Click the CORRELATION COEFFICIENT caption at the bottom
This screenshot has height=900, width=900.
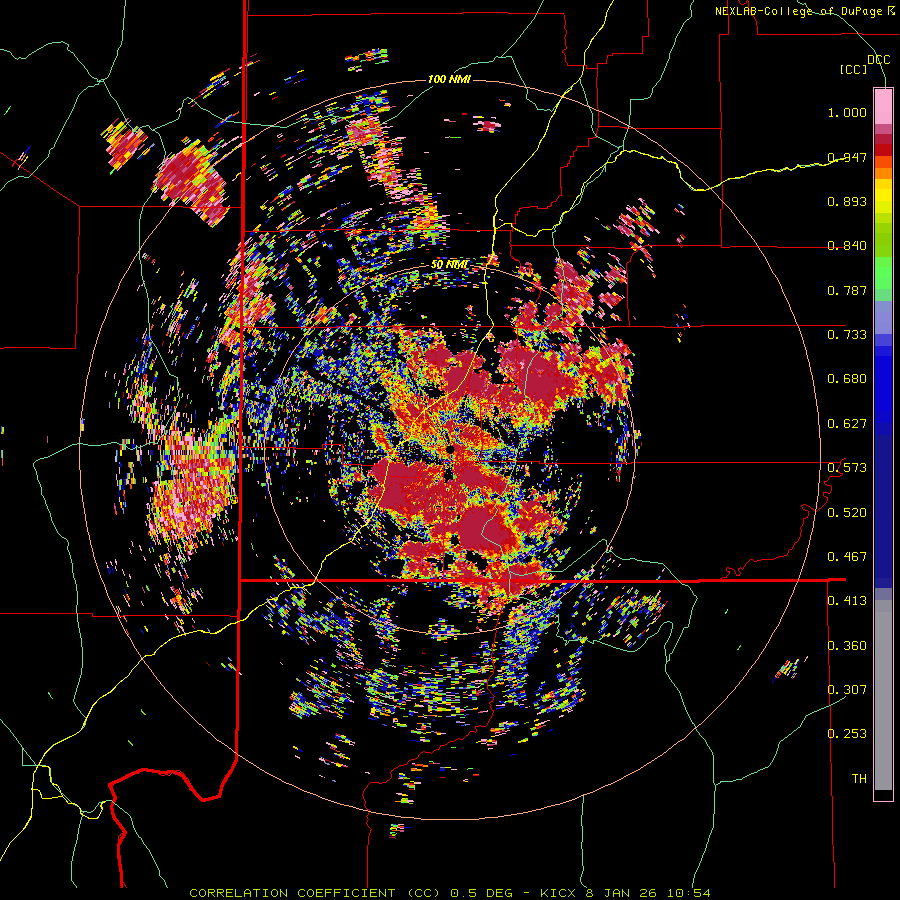(x=450, y=893)
